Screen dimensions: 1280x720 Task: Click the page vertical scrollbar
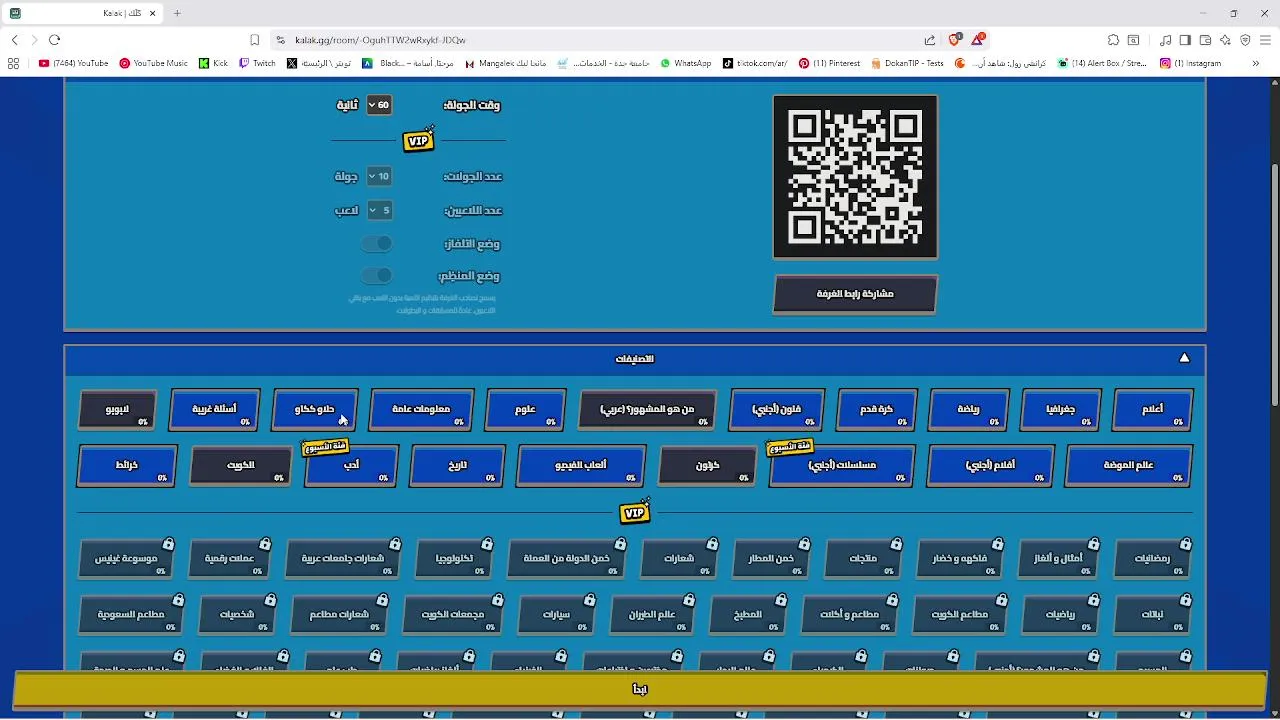click(1274, 284)
